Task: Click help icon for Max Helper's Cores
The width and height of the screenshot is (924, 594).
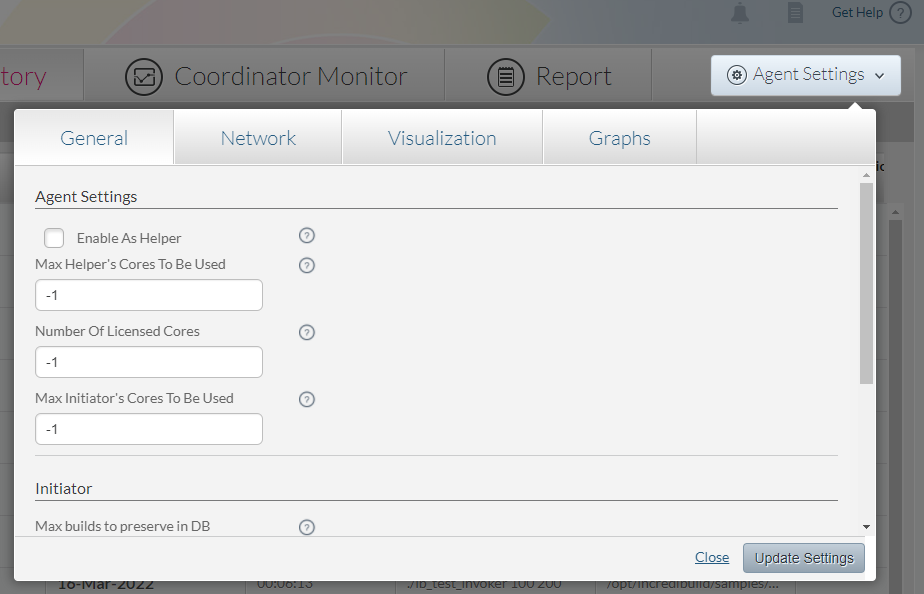Action: click(307, 265)
